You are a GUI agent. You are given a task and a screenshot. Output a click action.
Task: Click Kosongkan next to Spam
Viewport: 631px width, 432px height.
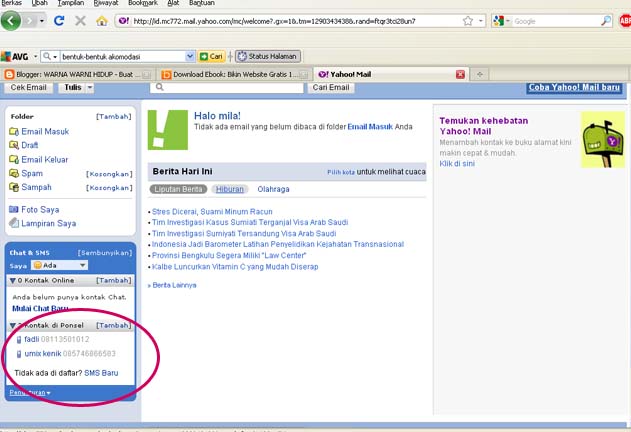pyautogui.click(x=109, y=174)
